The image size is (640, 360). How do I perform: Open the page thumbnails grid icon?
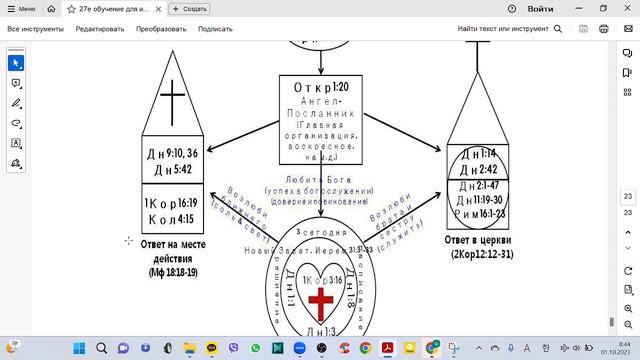pos(628,92)
